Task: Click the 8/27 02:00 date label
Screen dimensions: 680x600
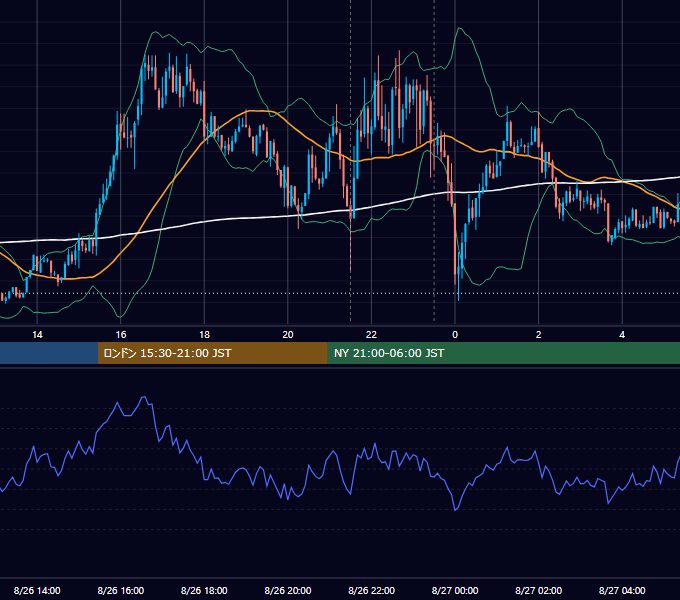Action: 538,590
